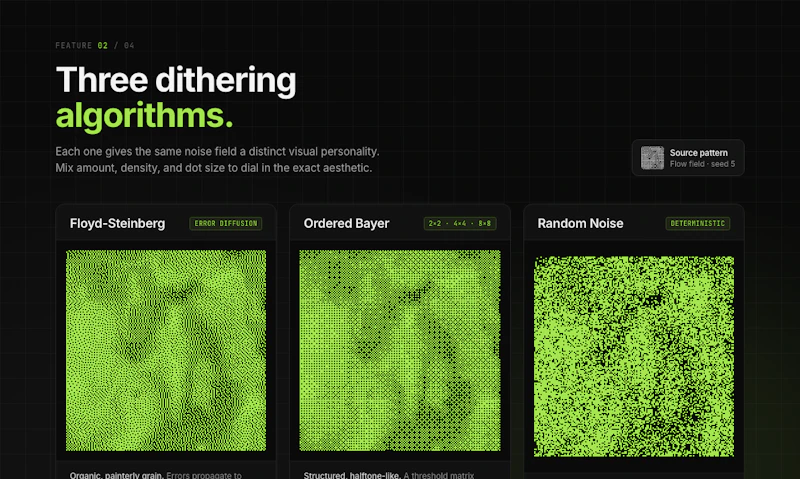Click the DETERMINISTIC badge

[697, 223]
